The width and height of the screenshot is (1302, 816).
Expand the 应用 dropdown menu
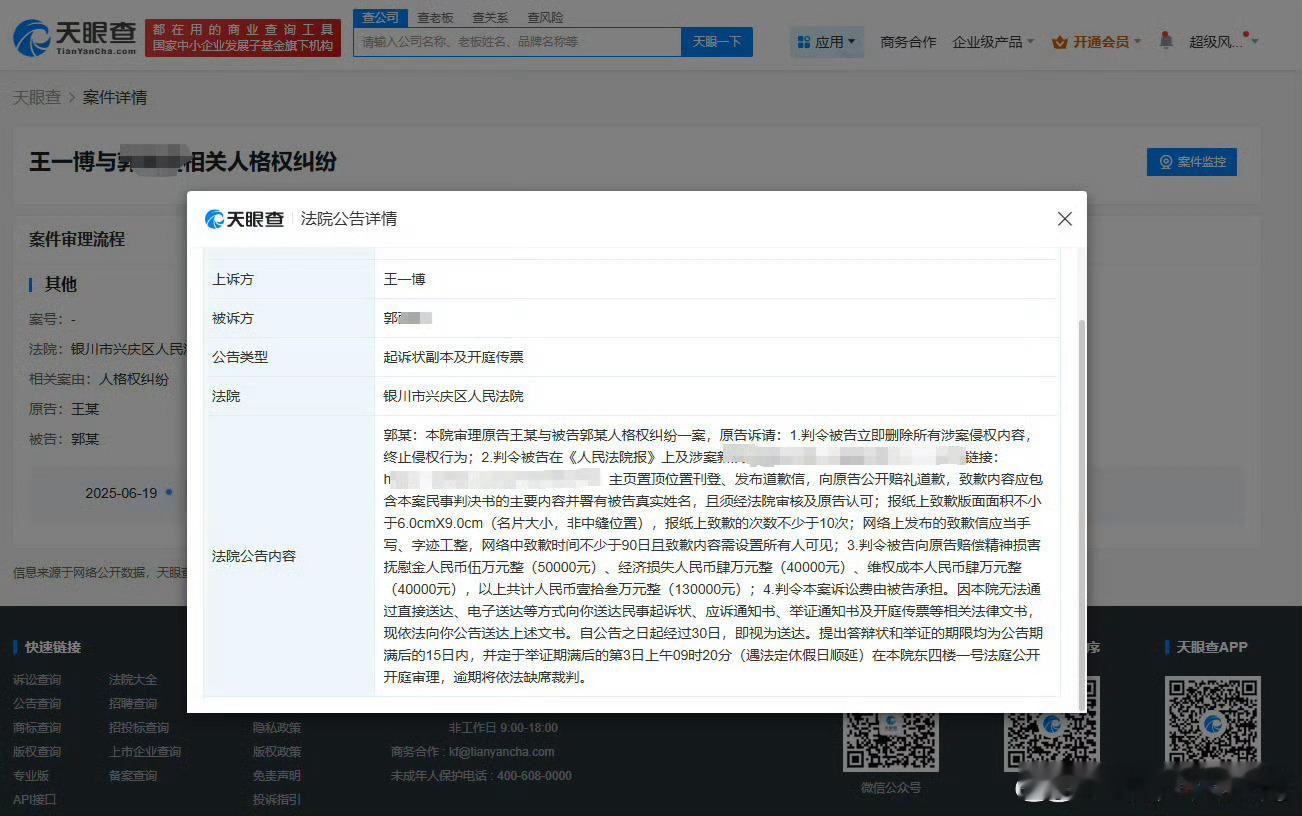coord(827,42)
